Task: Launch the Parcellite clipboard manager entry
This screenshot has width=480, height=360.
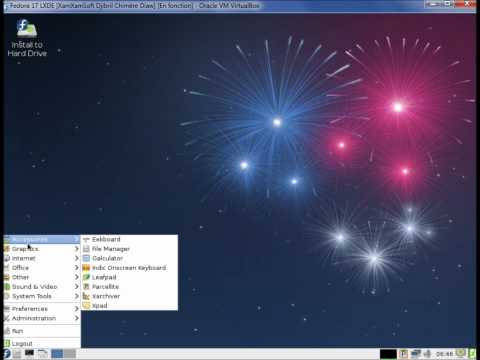Action: pos(129,287)
